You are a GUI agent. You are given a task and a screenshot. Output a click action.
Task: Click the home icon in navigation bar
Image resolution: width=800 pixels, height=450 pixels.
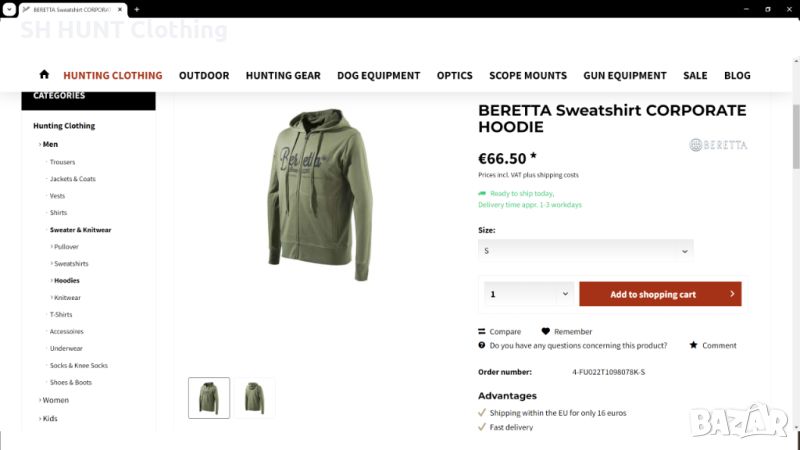point(44,74)
